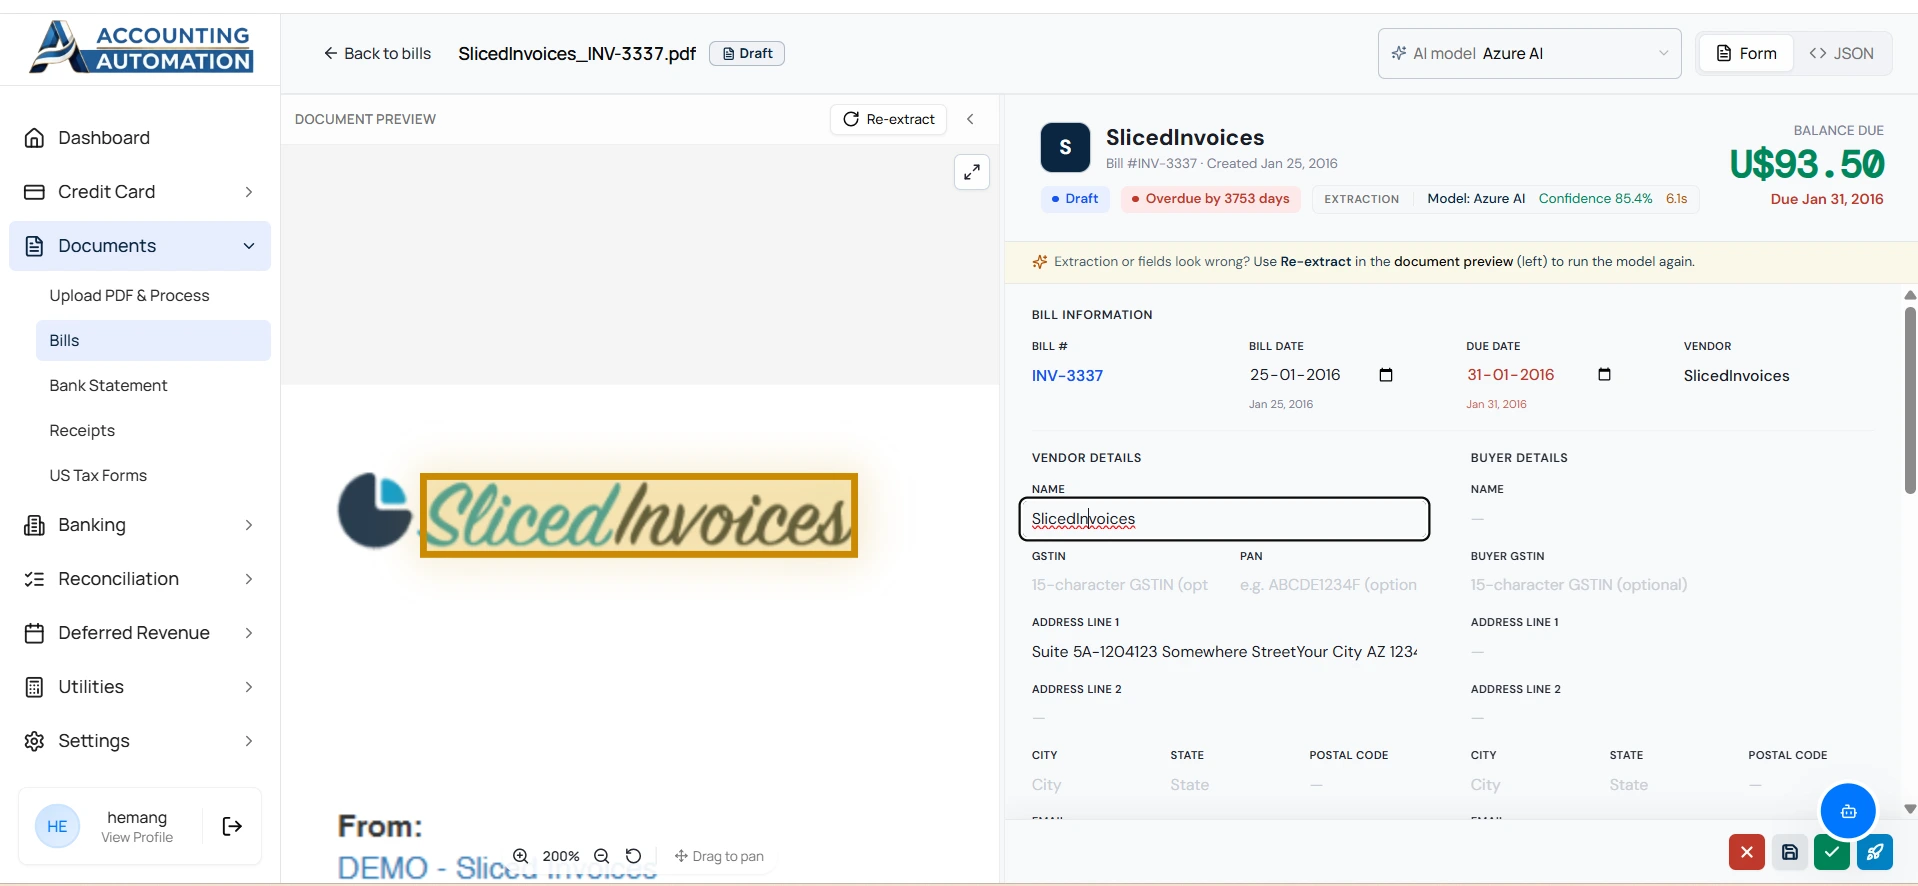The image size is (1918, 886).
Task: Expand the Reconciliation menu chevron
Action: [249, 579]
